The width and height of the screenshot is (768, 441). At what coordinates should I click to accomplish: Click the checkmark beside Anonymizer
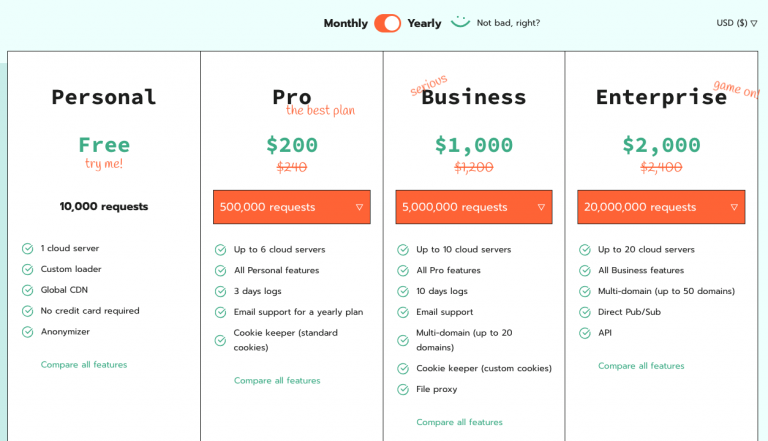tap(28, 332)
